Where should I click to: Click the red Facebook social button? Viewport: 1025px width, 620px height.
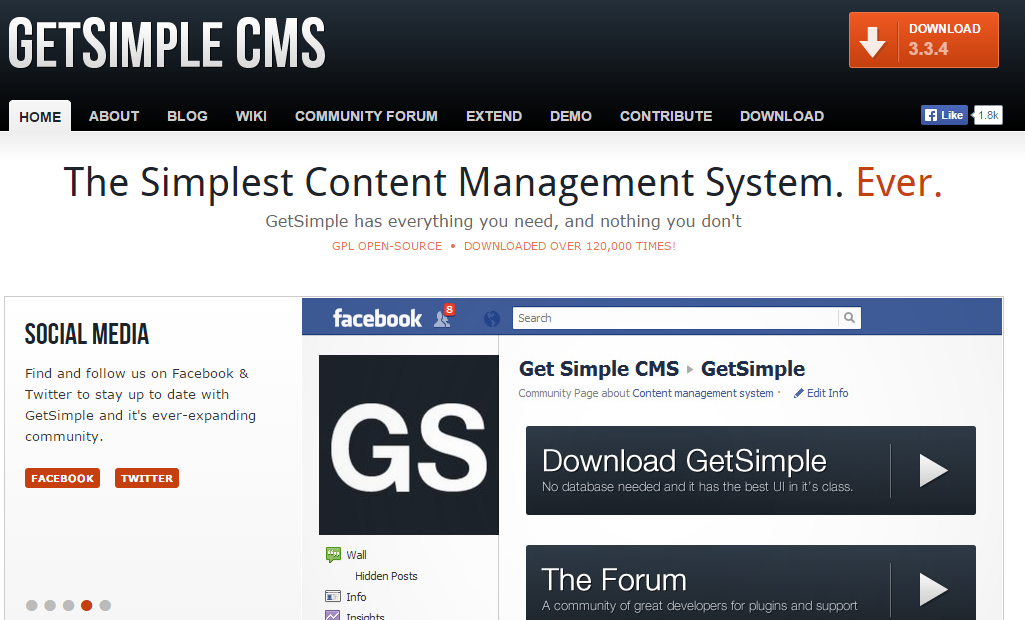click(x=62, y=478)
